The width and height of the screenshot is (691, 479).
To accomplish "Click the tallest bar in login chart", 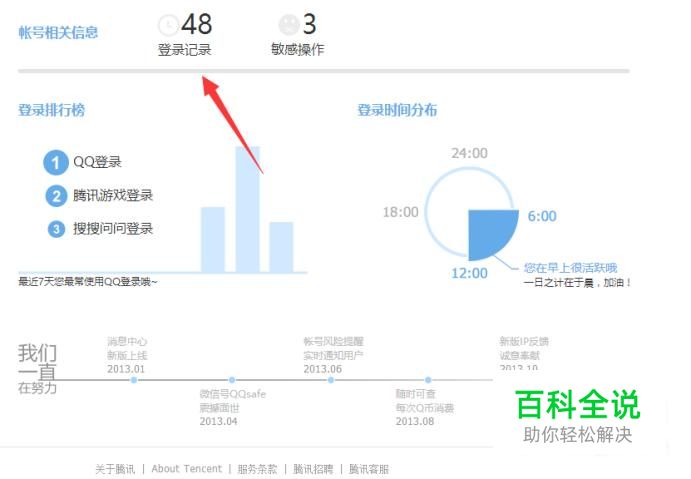I will pyautogui.click(x=248, y=210).
